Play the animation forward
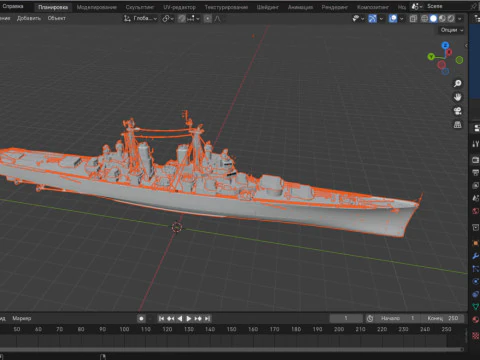Image resolution: width=480 pixels, height=360 pixels. pos(189,319)
